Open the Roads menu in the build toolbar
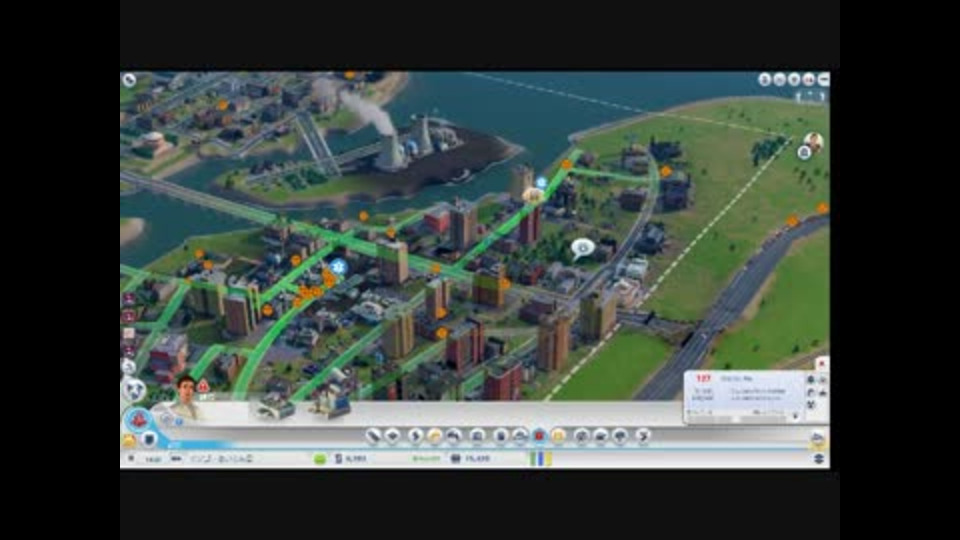This screenshot has width=960, height=540. 373,436
